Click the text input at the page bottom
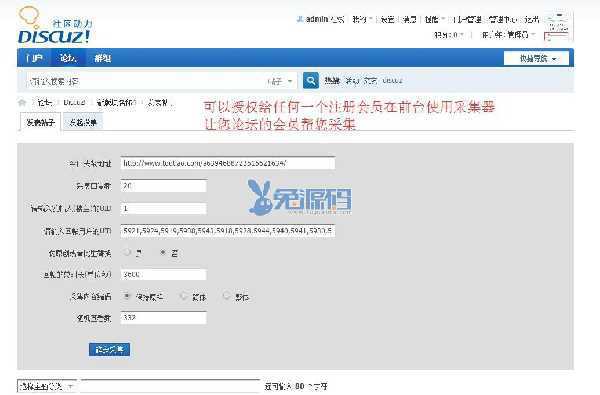This screenshot has height=395, width=600. click(170, 386)
